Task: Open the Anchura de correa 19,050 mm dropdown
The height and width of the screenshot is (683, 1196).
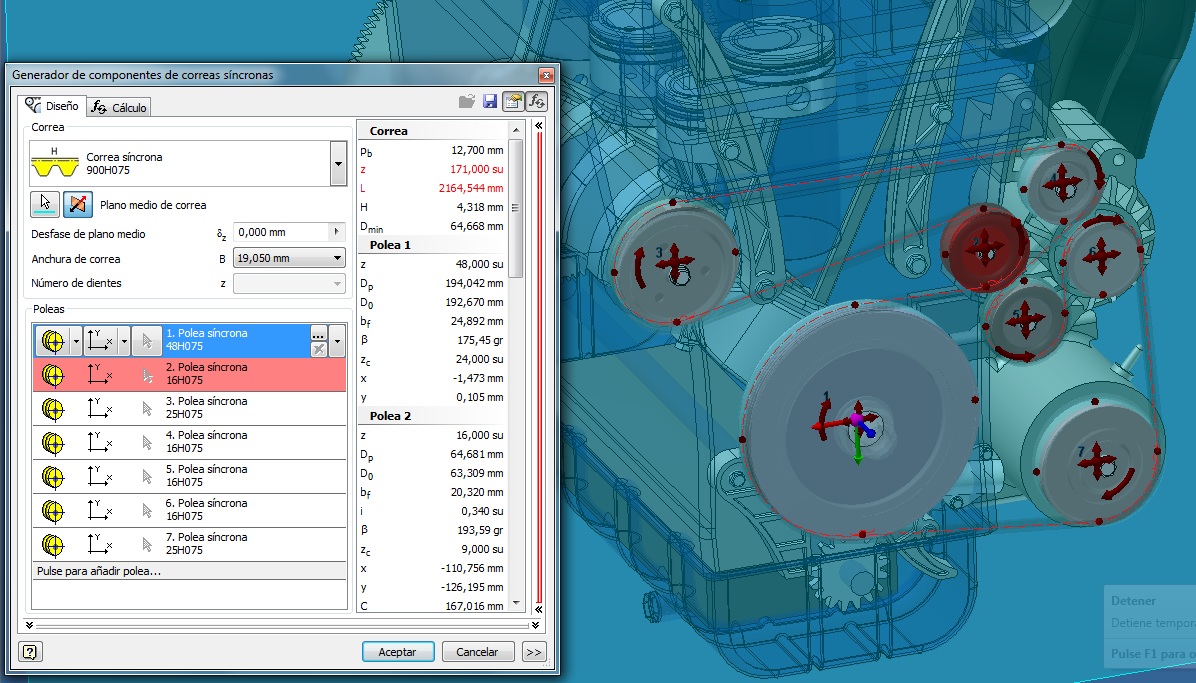Action: [289, 258]
